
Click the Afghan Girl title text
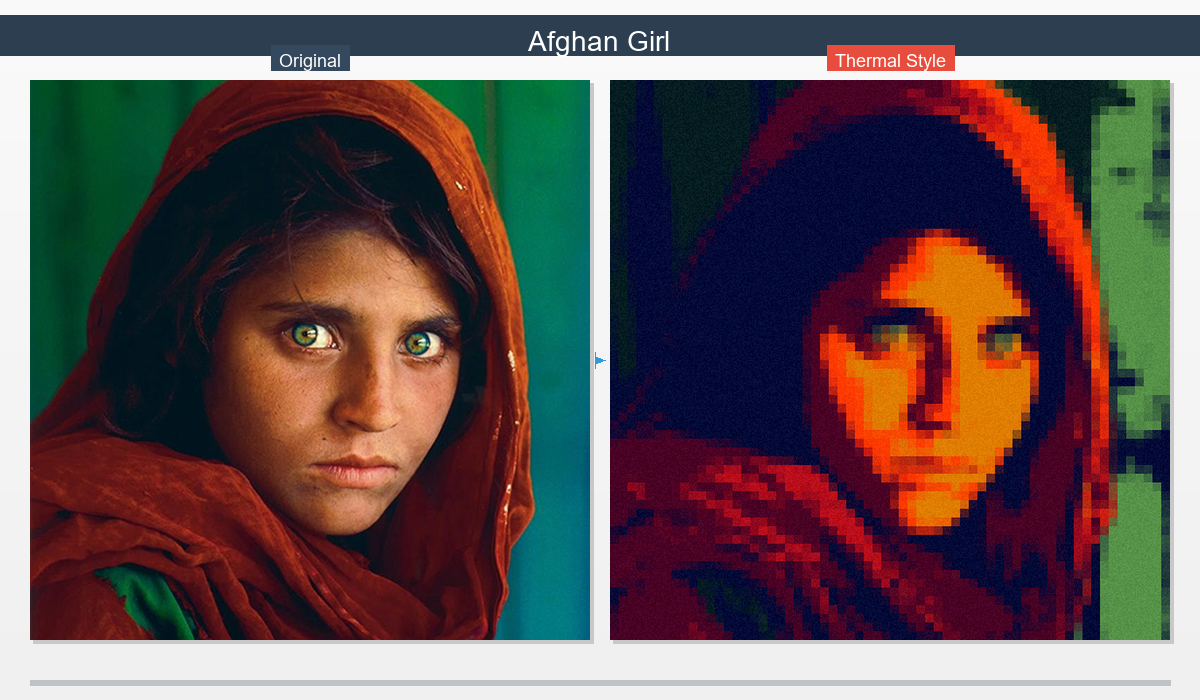(x=599, y=41)
